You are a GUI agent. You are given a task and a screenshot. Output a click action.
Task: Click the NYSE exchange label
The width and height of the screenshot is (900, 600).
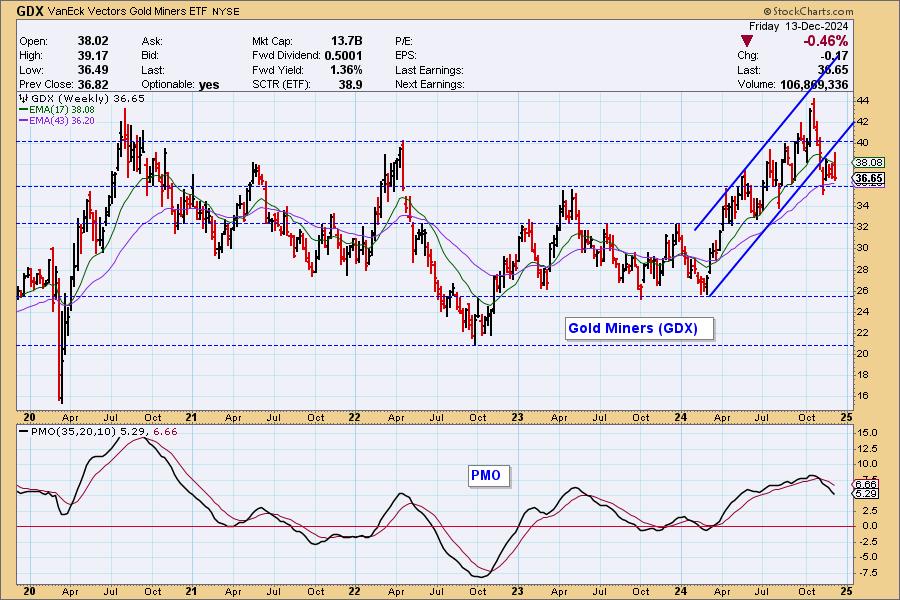click(x=226, y=11)
